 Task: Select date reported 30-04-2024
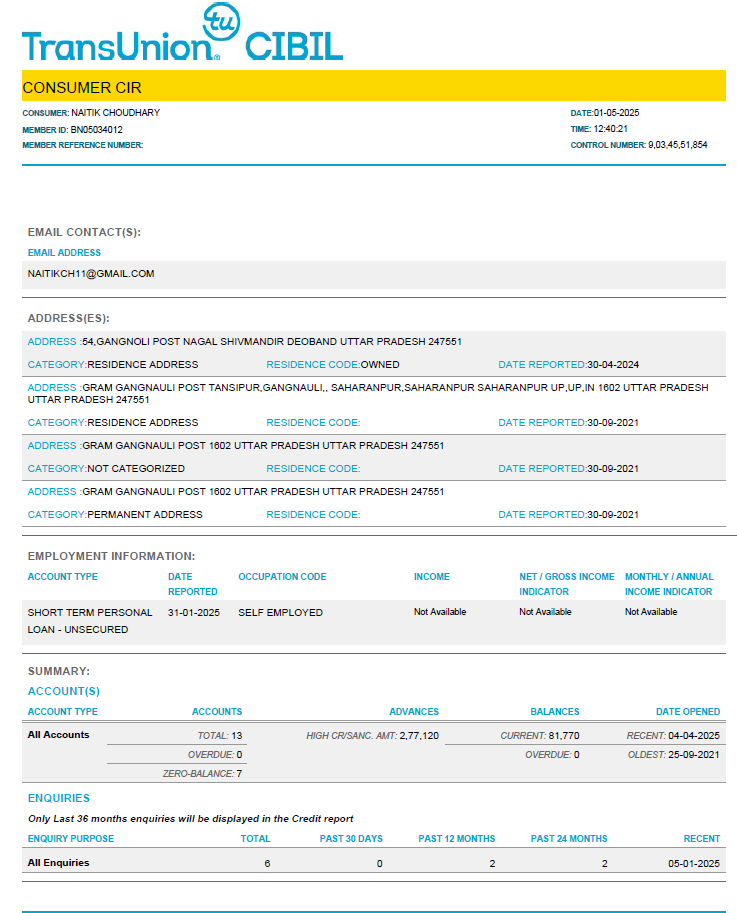coord(613,365)
